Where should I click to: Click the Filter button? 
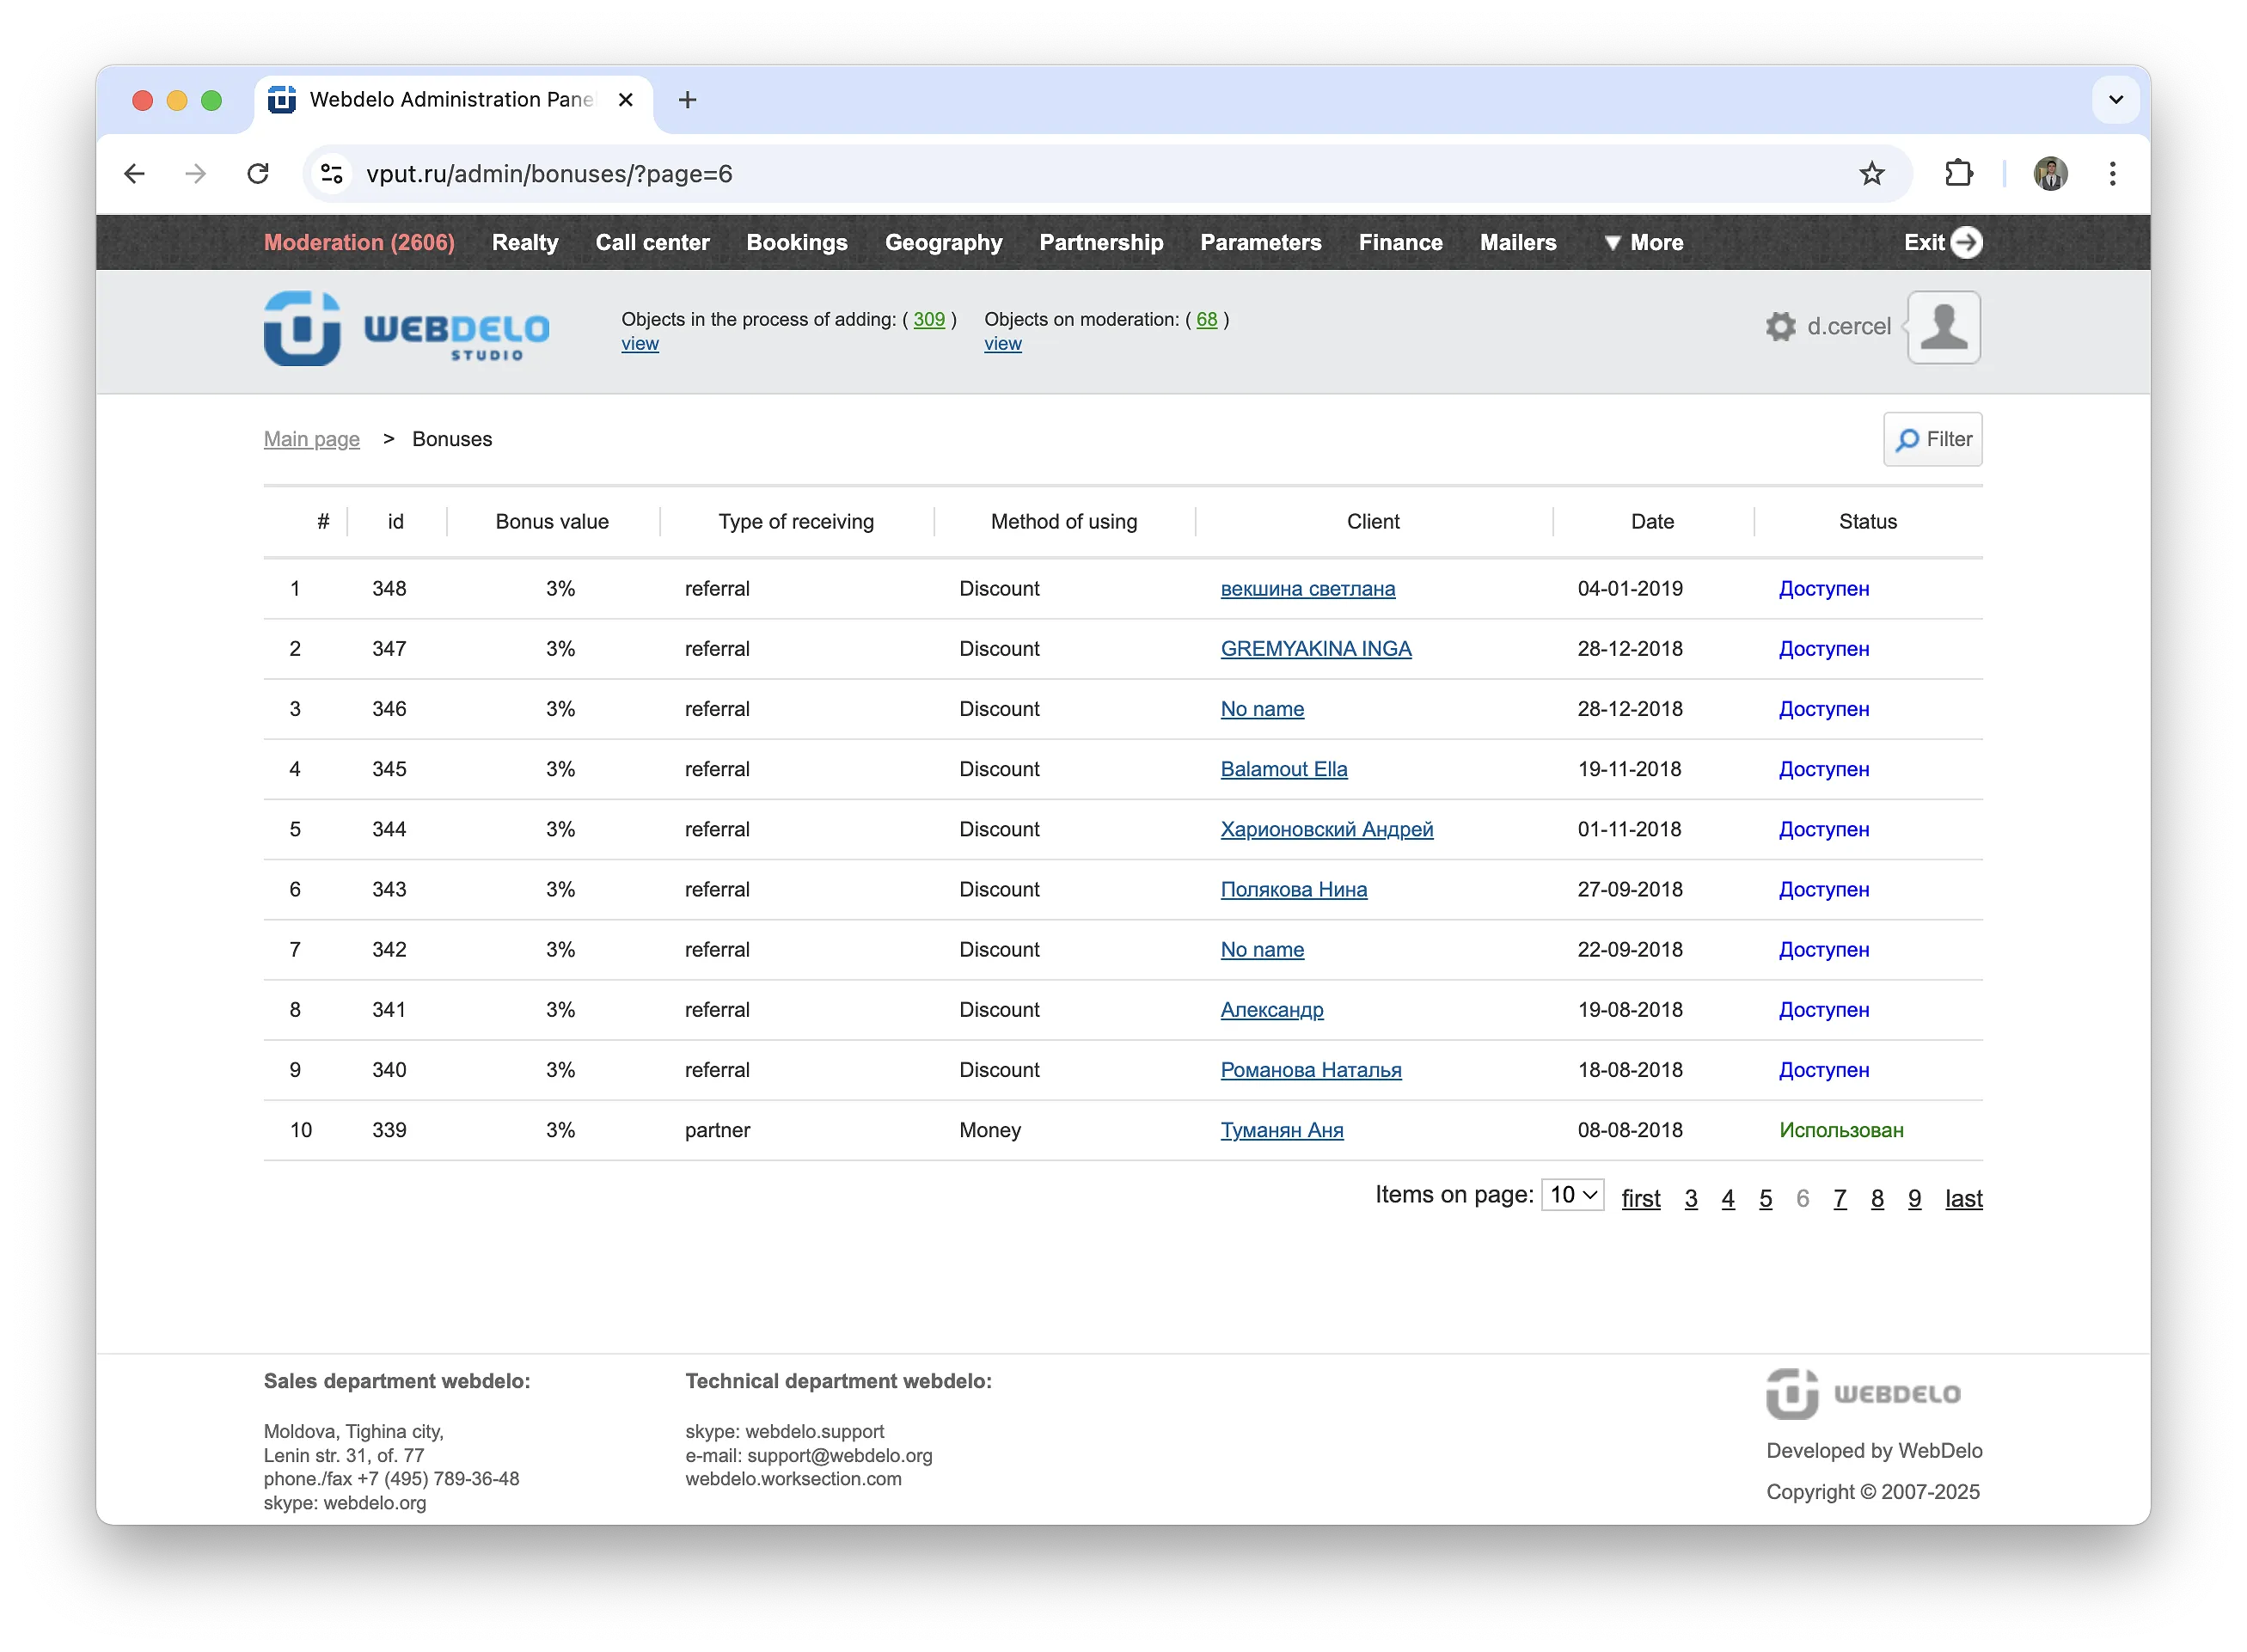(1932, 440)
